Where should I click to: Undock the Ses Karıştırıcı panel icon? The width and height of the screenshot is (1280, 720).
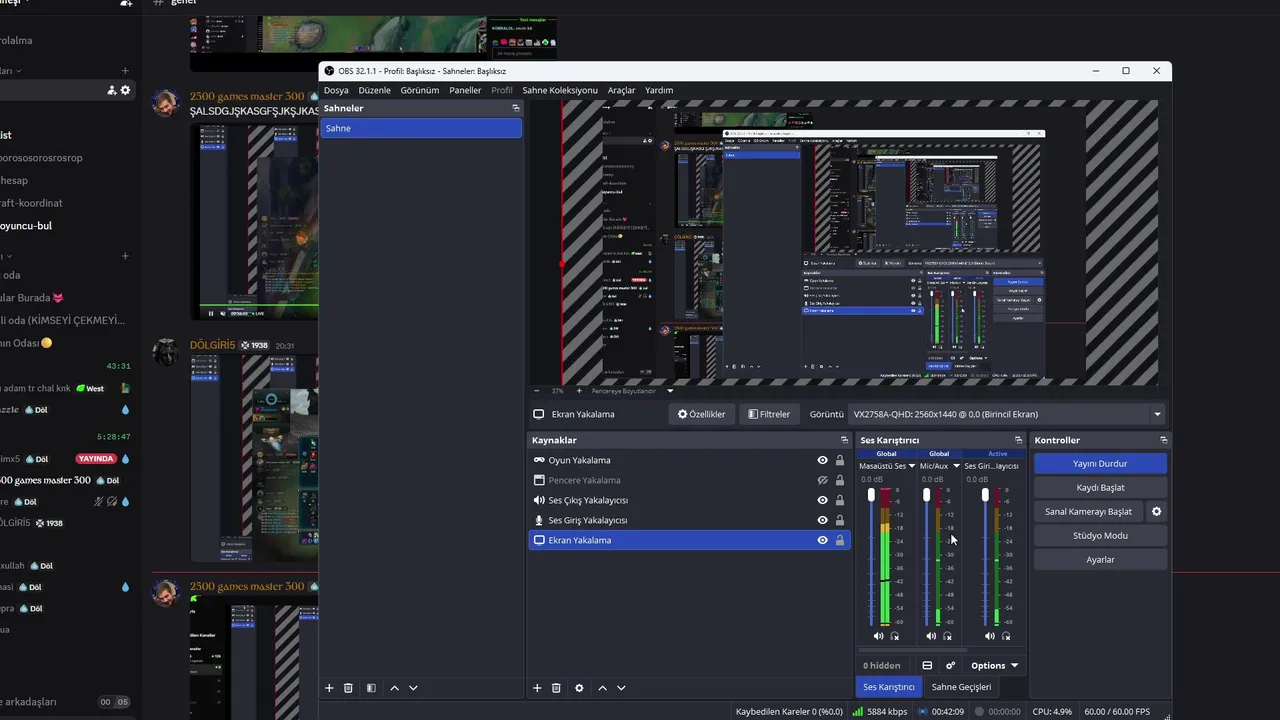tap(1018, 440)
